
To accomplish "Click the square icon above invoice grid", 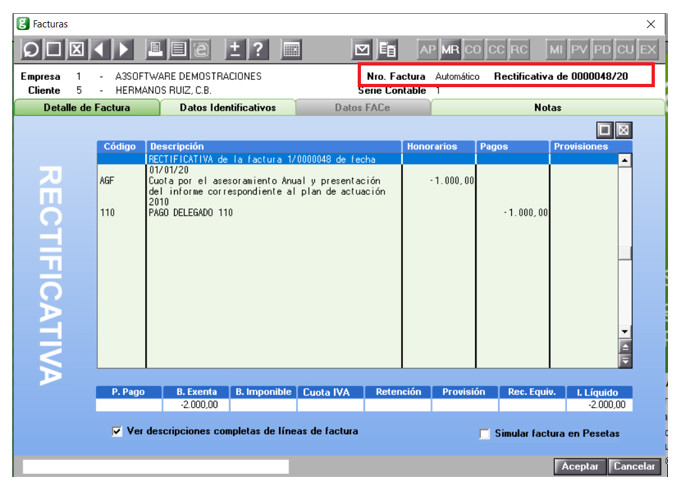I will [605, 130].
